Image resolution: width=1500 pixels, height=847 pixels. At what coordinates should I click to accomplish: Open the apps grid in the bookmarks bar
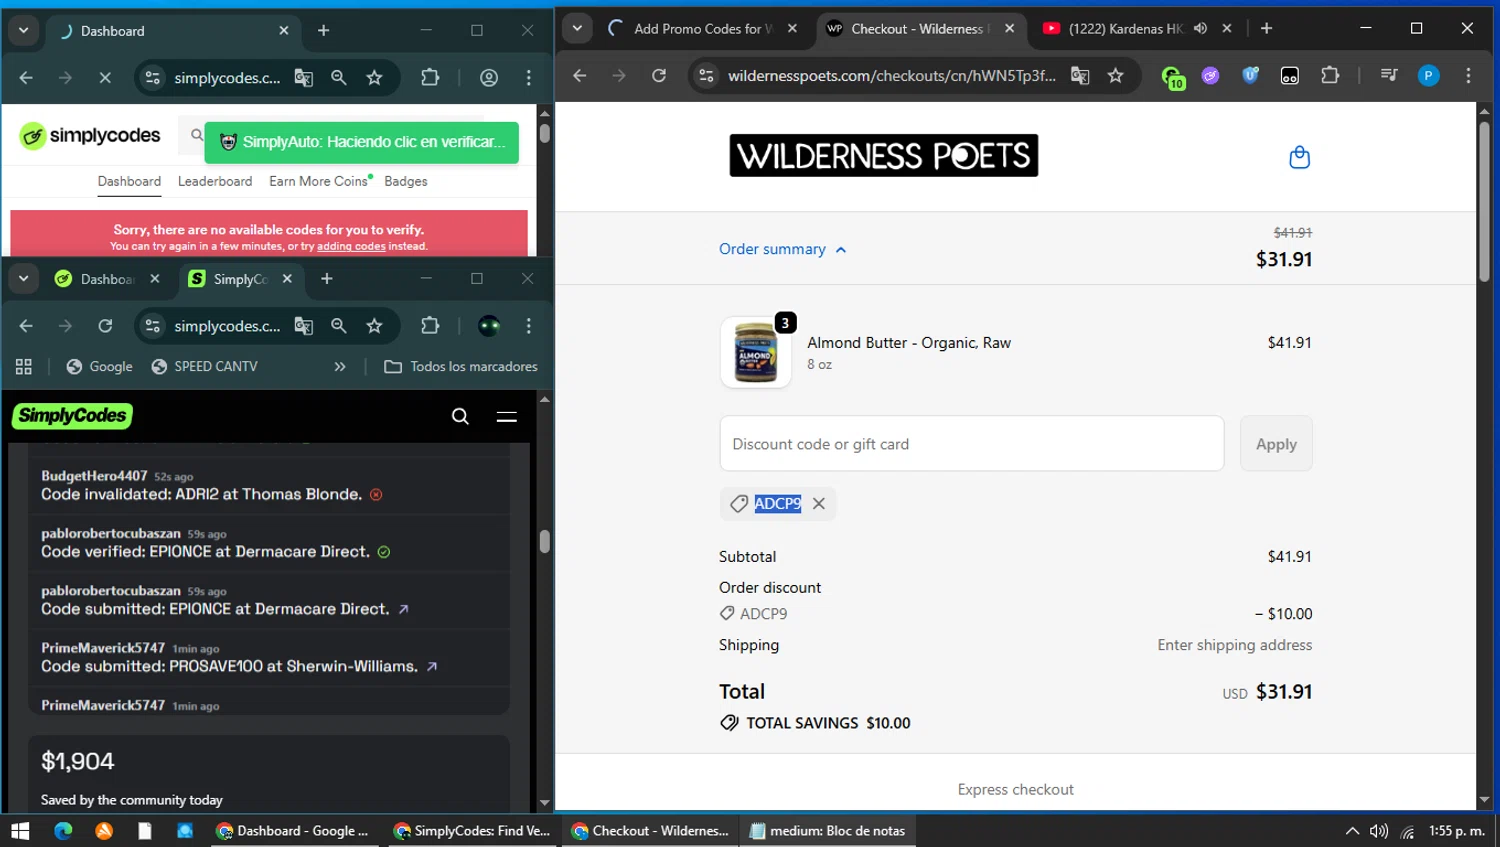24,367
